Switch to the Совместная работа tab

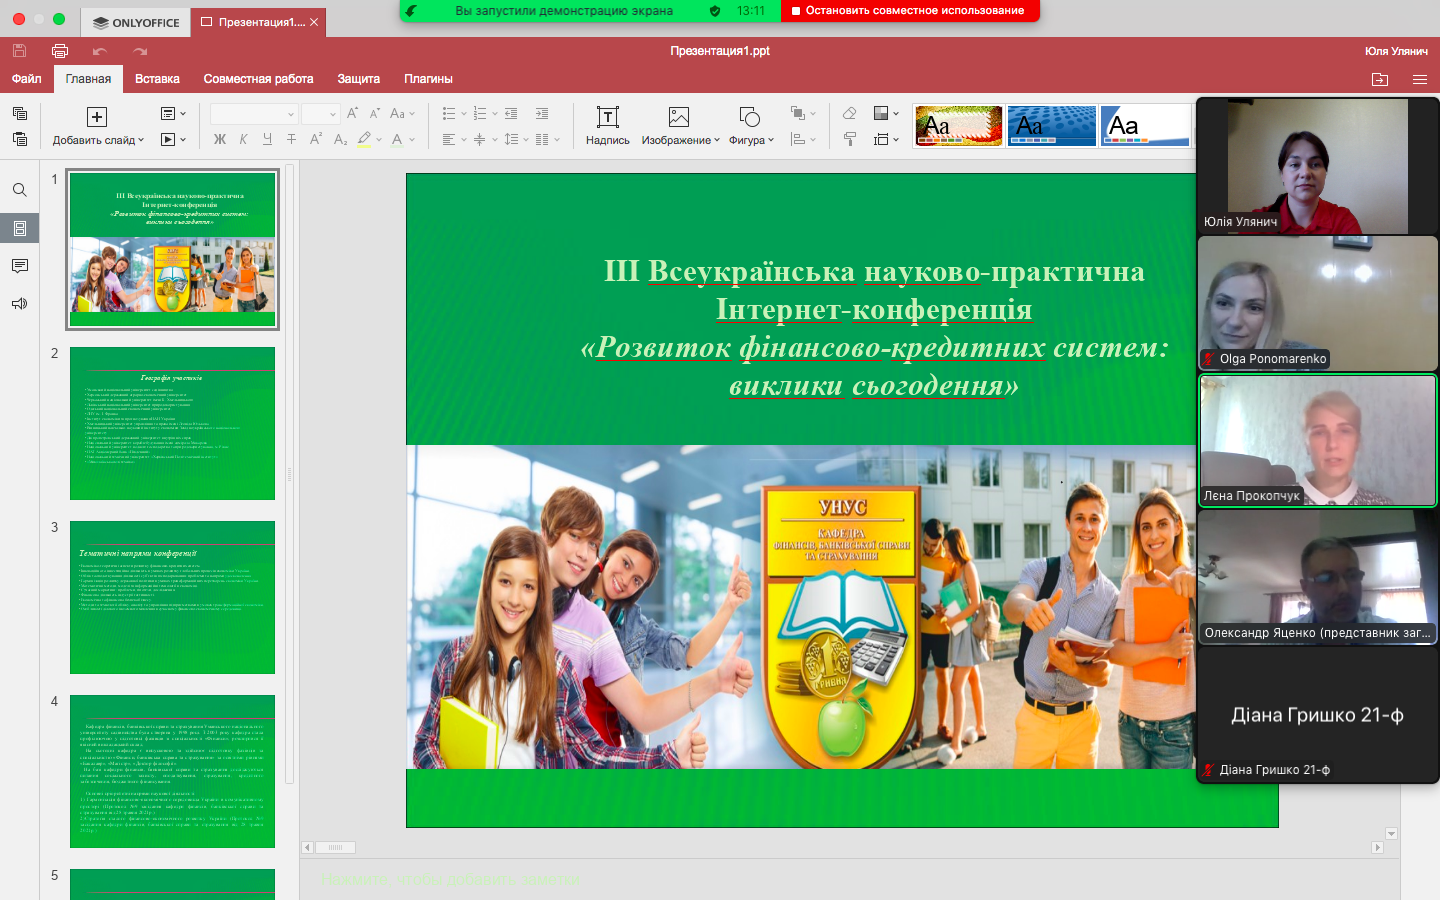point(258,79)
